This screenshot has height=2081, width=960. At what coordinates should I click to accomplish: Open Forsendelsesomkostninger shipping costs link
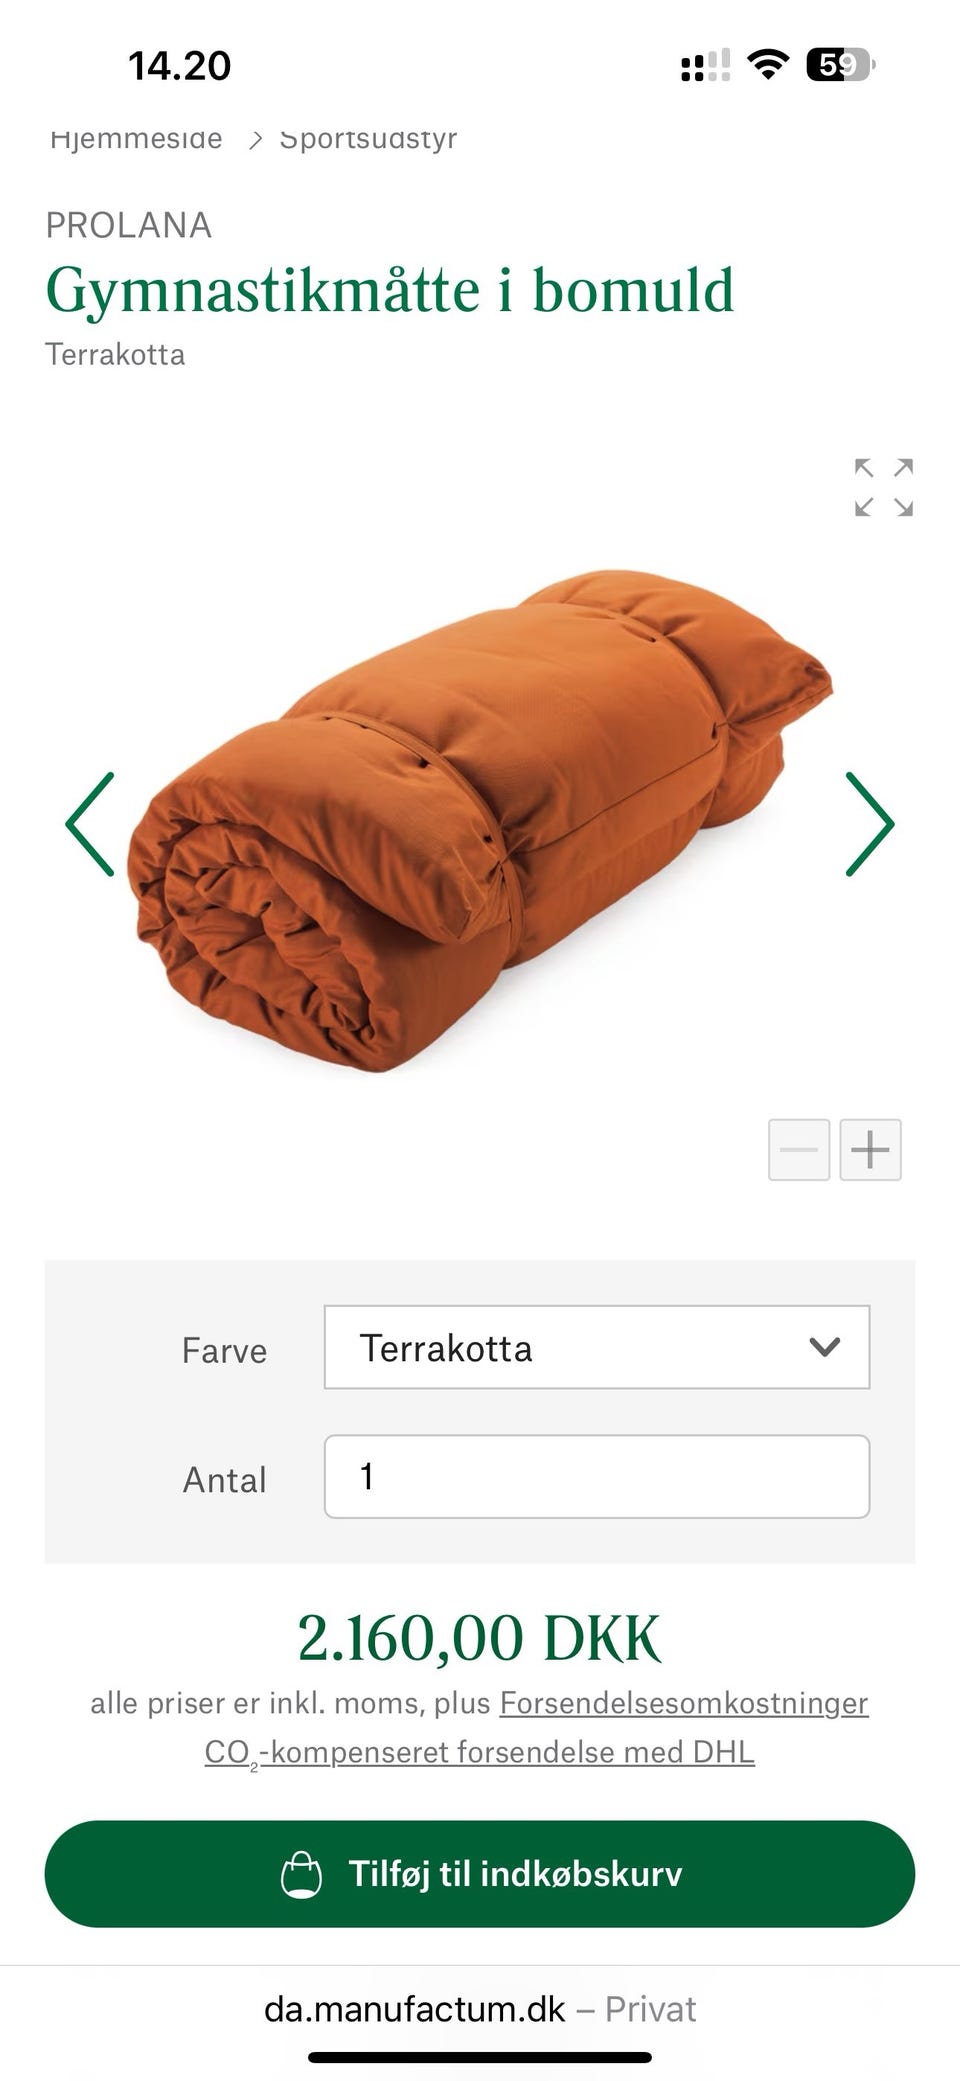684,1703
